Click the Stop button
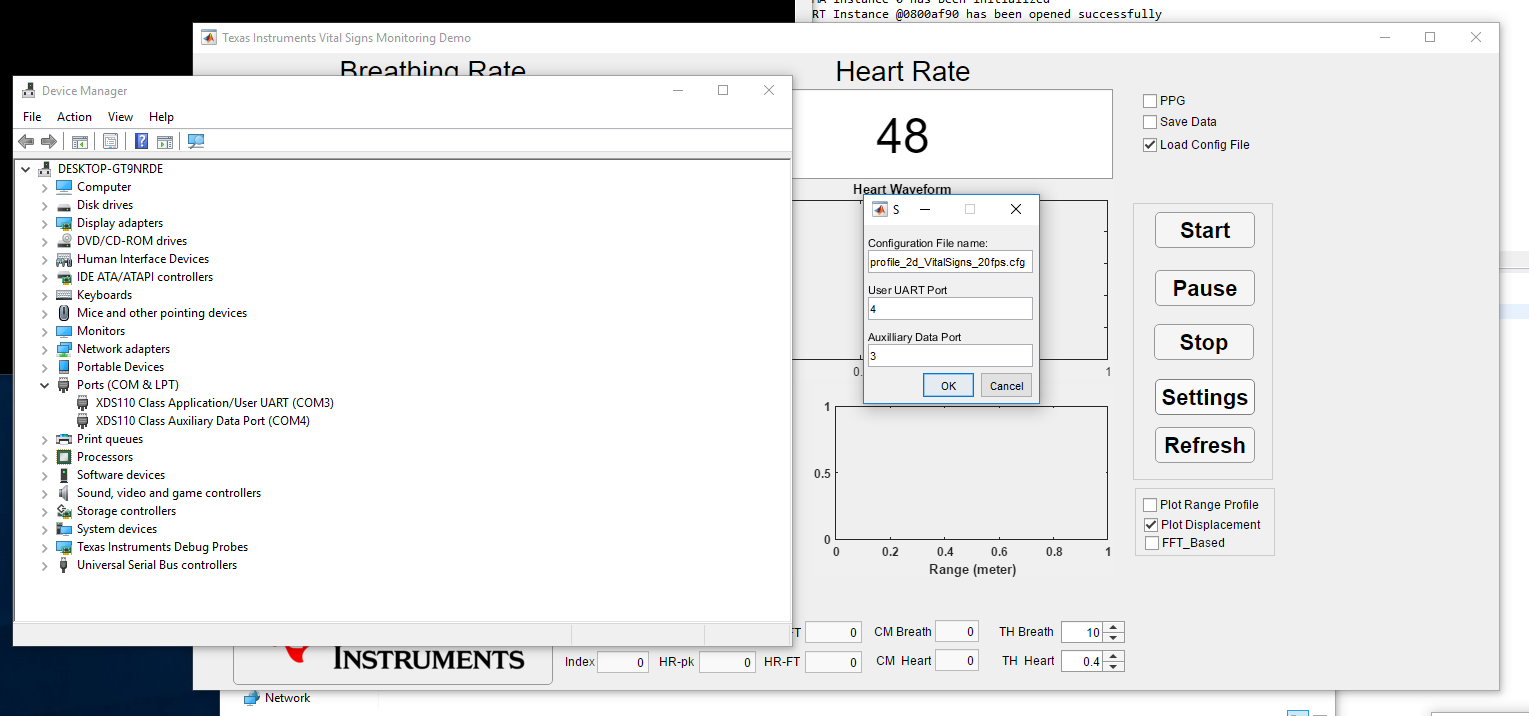This screenshot has width=1529, height=716. click(1203, 342)
